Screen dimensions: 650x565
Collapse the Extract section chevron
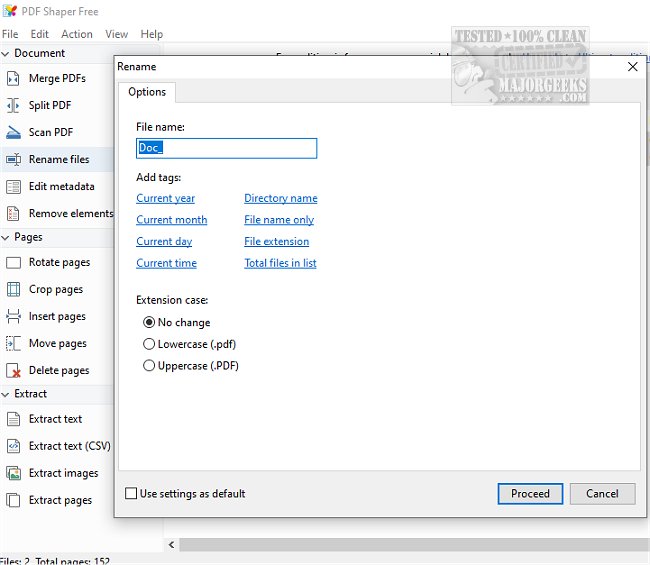pyautogui.click(x=5, y=394)
